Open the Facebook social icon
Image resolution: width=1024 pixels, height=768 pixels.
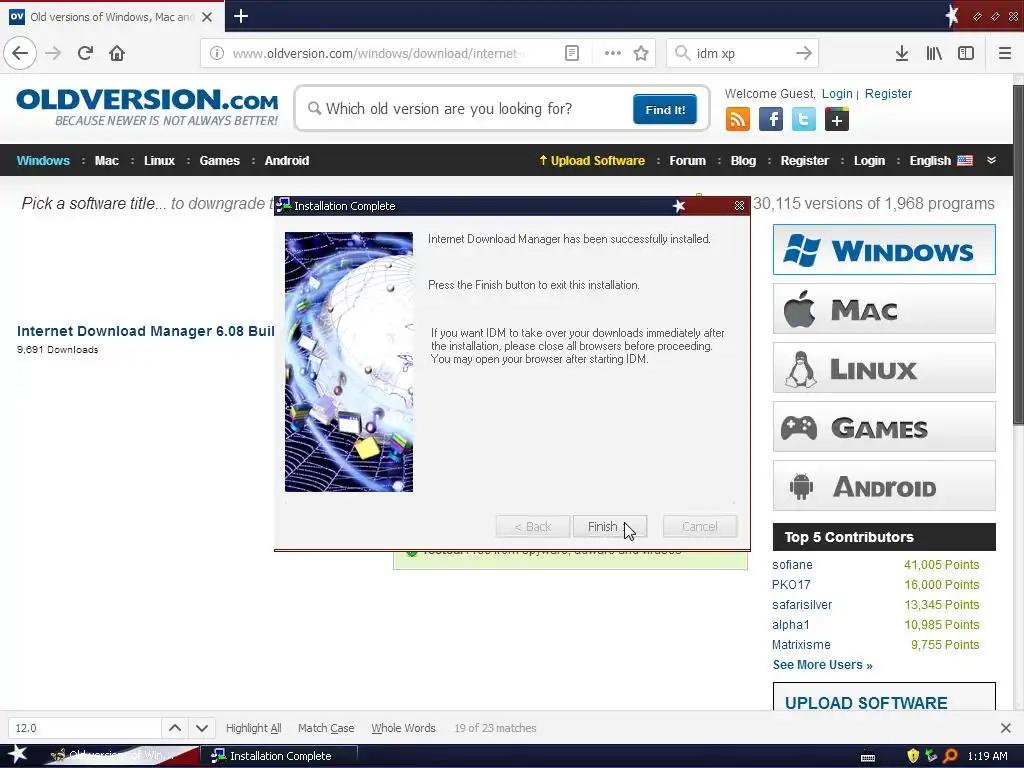click(771, 119)
